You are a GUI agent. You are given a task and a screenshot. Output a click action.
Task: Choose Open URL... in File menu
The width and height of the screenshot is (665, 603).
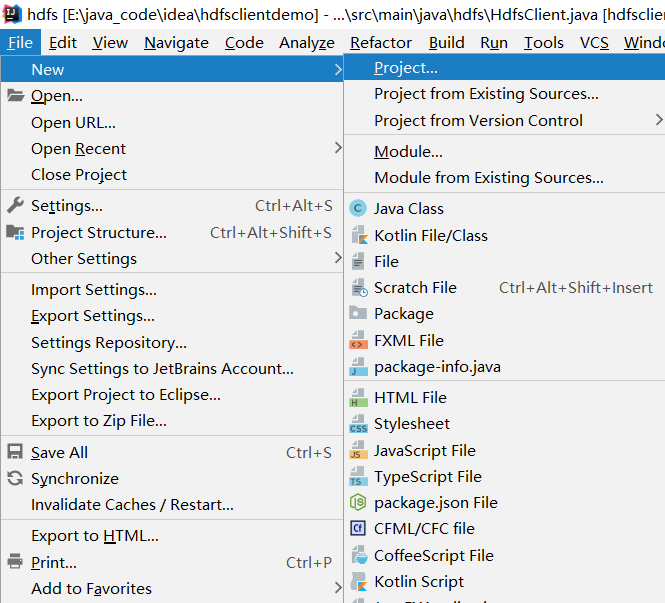click(x=172, y=123)
